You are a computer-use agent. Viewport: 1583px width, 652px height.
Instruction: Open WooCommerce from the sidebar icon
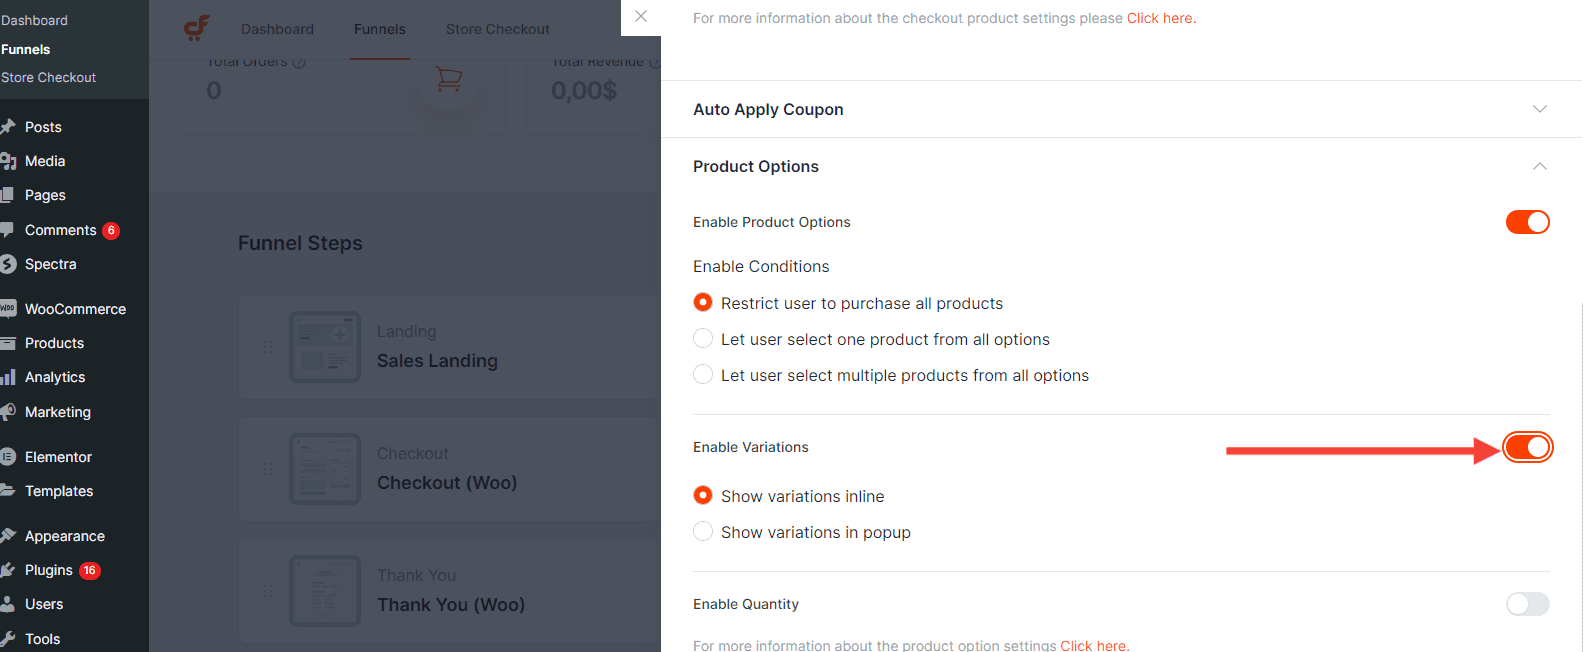point(8,309)
